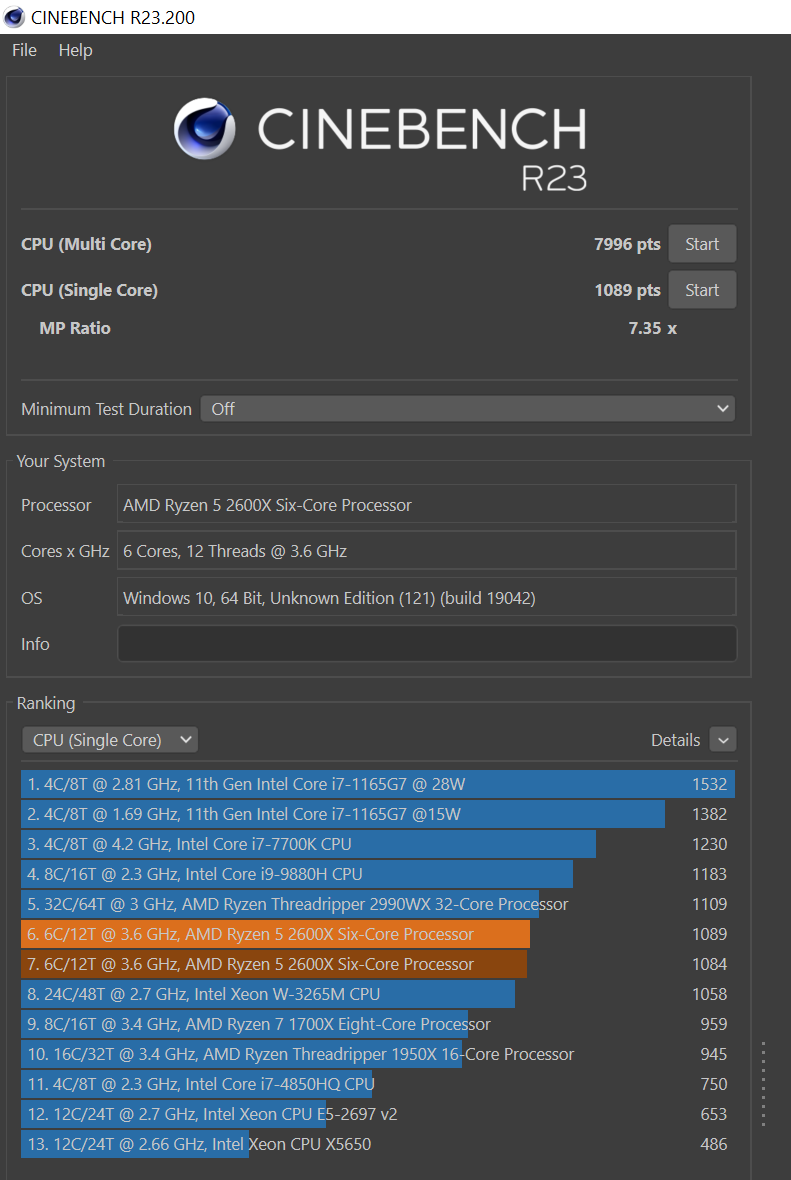The height and width of the screenshot is (1180, 791).
Task: Open the File menu
Action: point(24,50)
